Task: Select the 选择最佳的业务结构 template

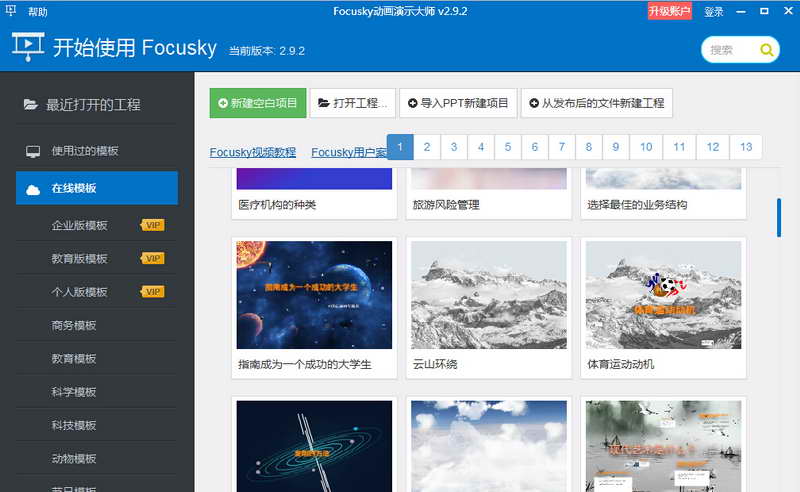Action: (663, 193)
